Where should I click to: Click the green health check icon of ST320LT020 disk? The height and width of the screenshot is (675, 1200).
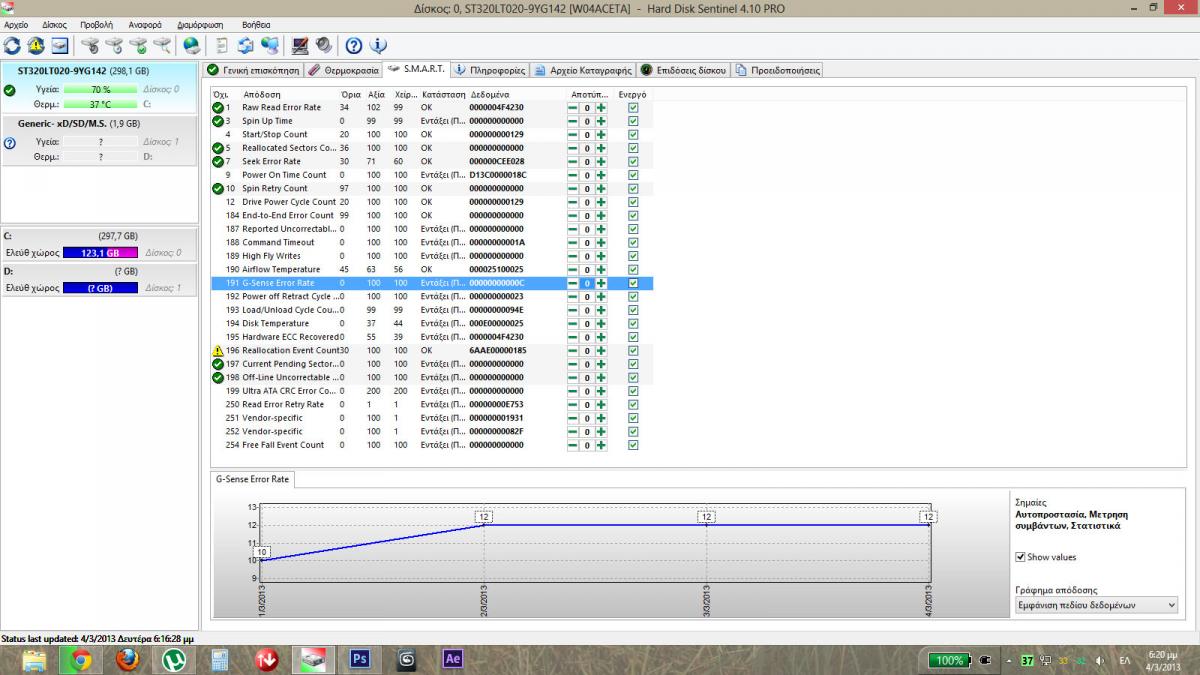pyautogui.click(x=10, y=90)
